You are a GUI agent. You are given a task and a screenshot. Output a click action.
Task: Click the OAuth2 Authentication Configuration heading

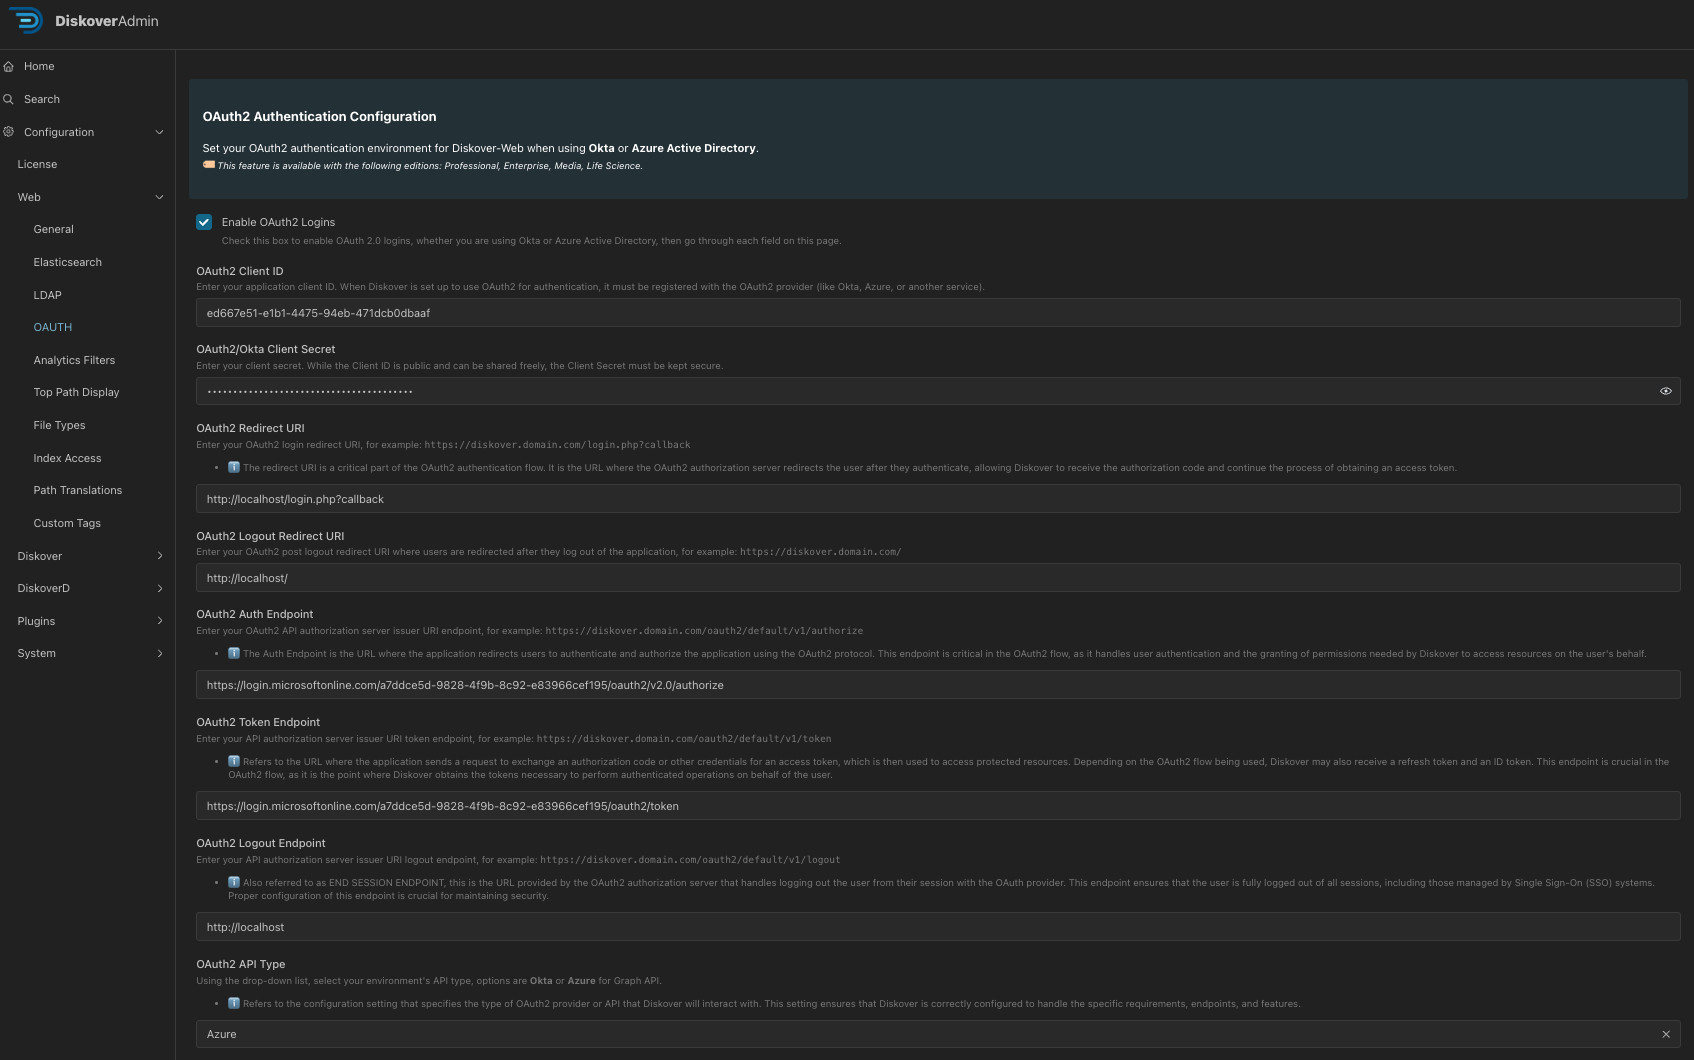[319, 116]
